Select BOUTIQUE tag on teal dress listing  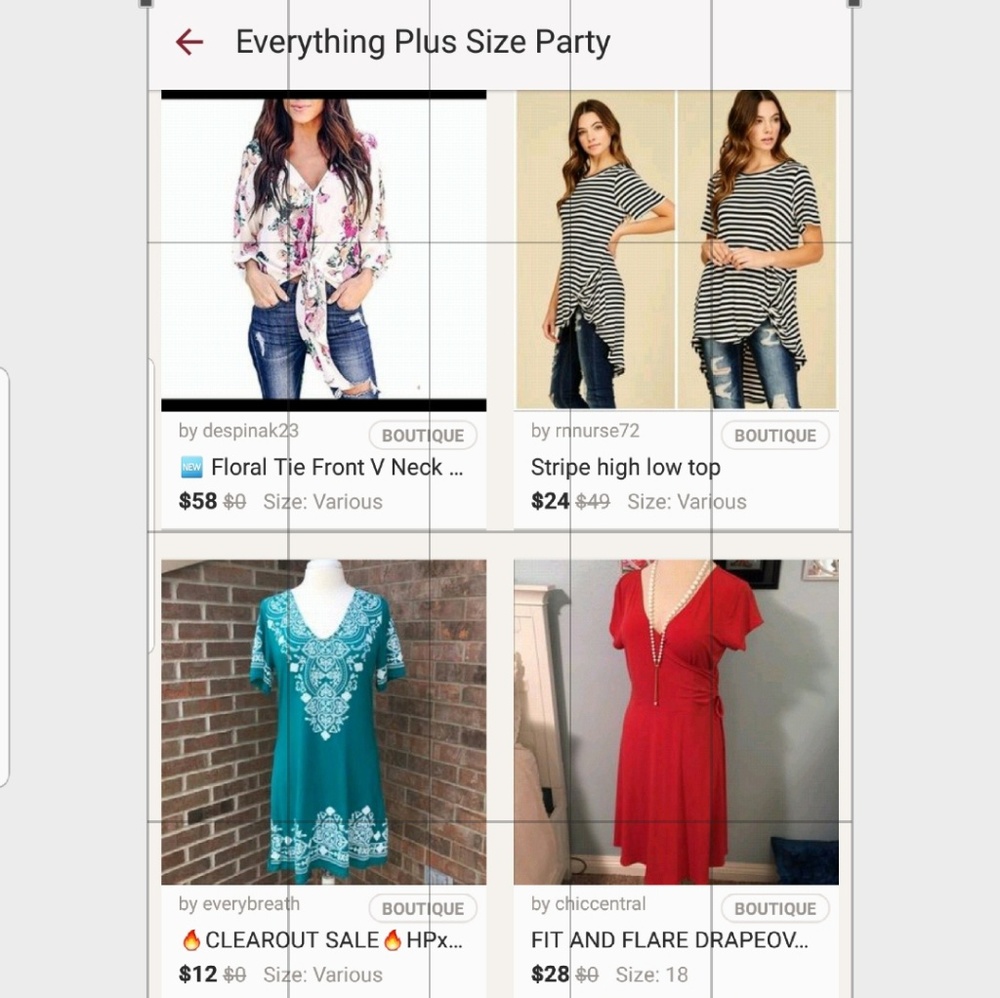423,909
